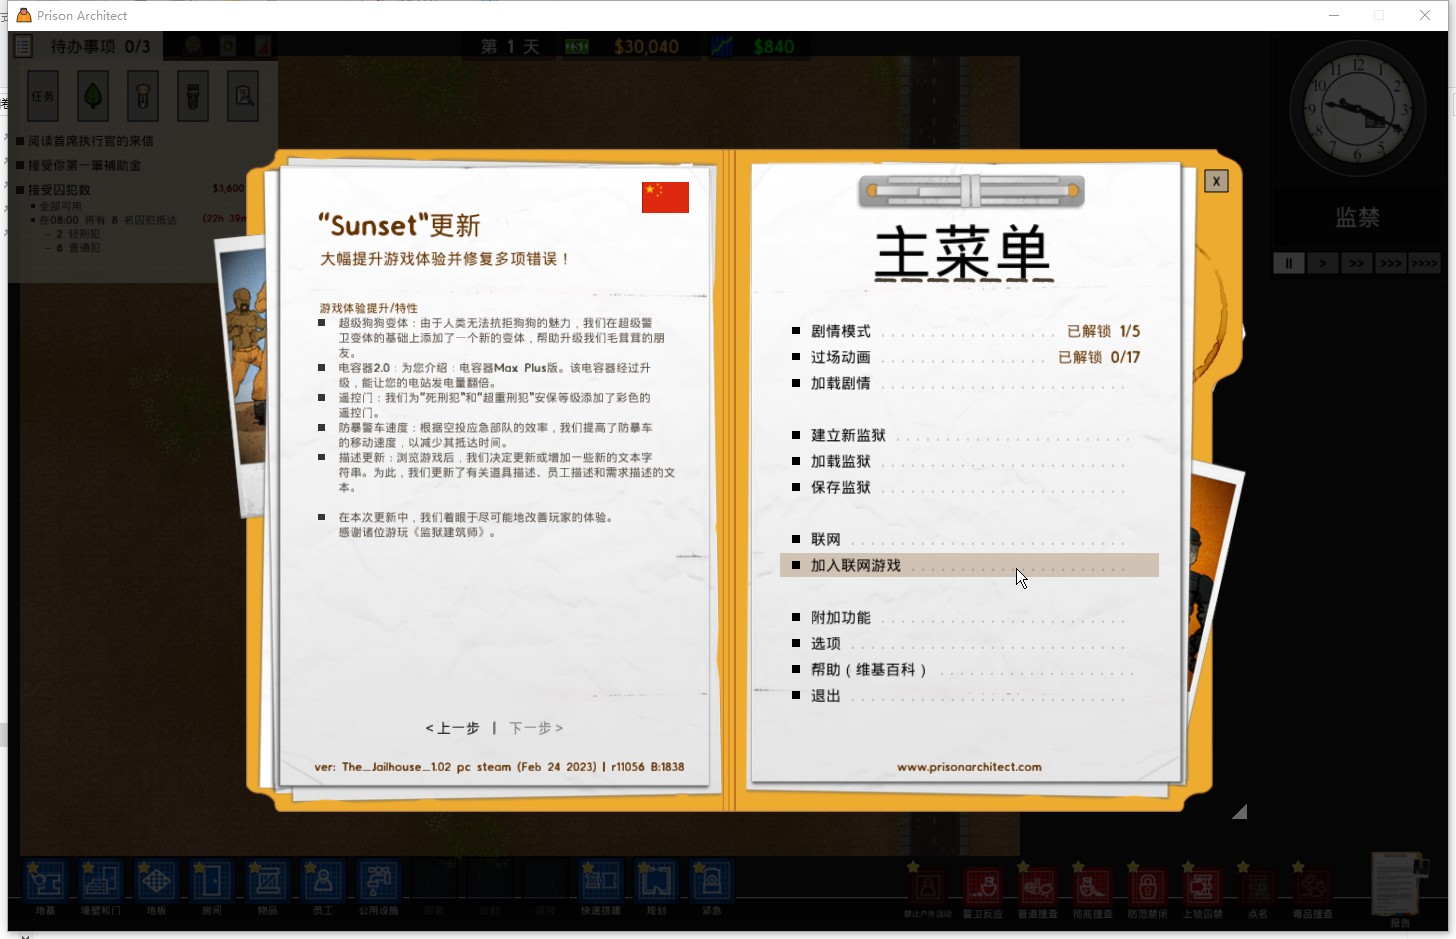Open 选项 from the main menu

pos(825,643)
